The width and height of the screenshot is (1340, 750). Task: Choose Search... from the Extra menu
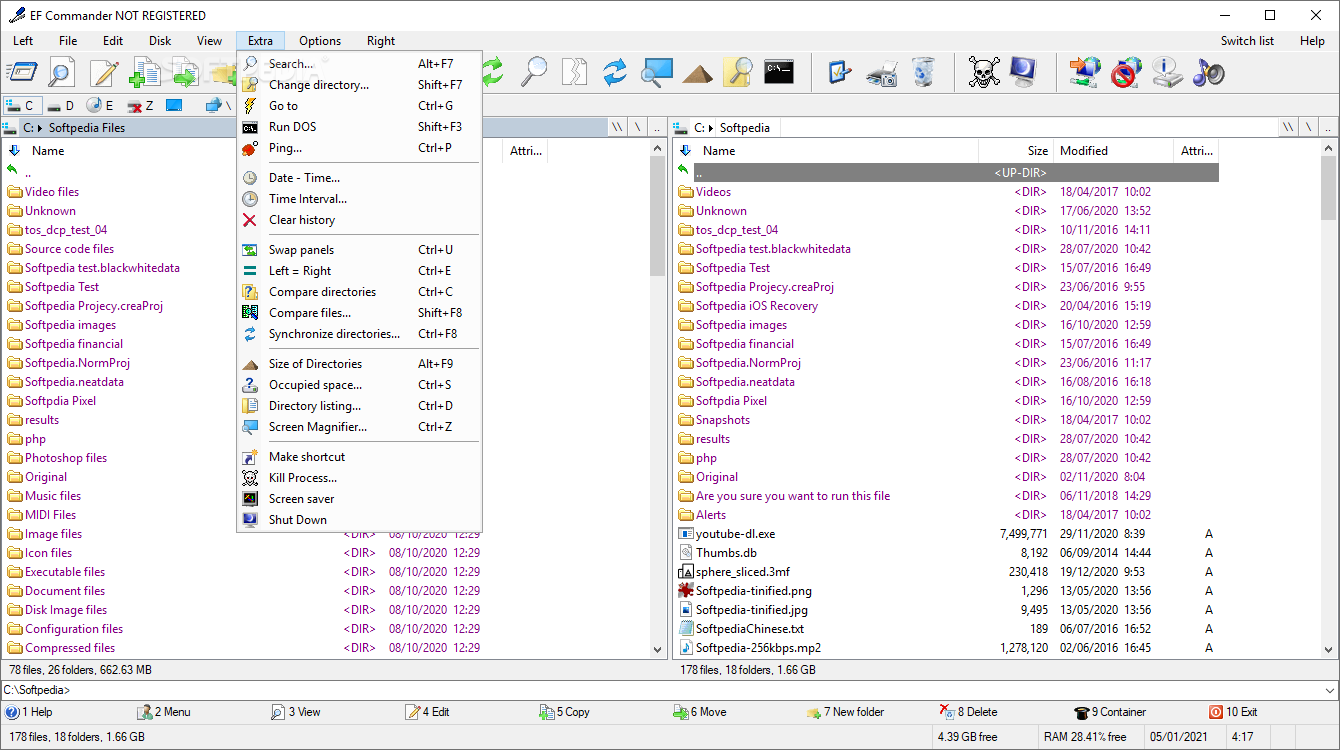[x=360, y=64]
